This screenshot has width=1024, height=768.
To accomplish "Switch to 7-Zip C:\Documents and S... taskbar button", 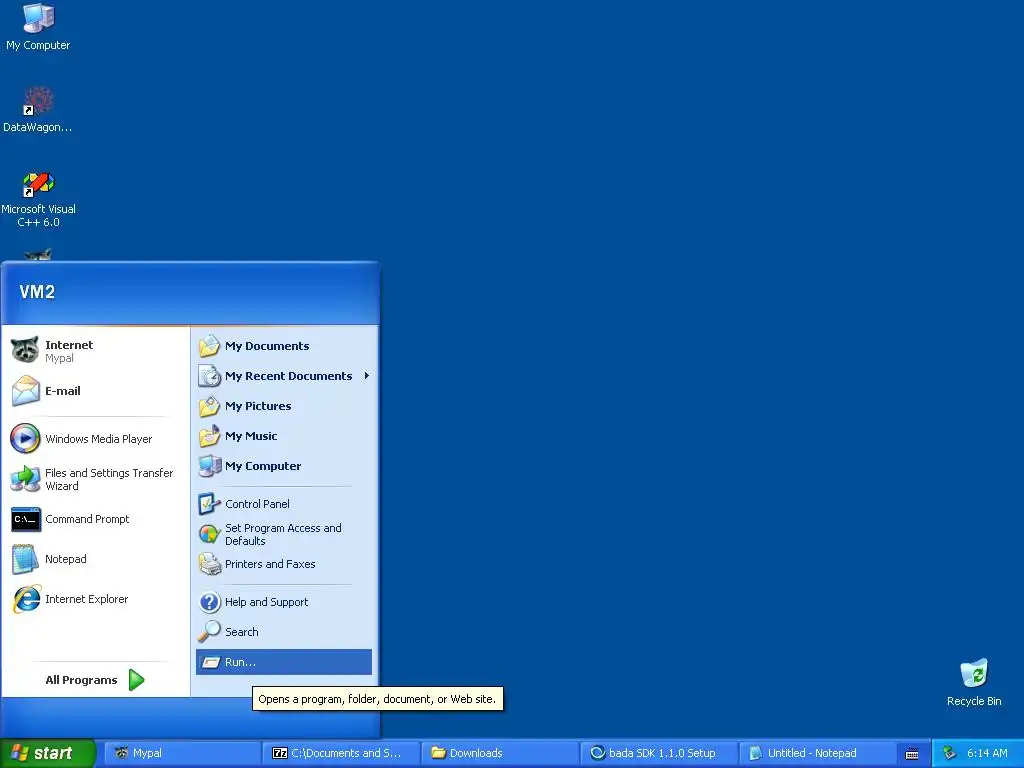I will pyautogui.click(x=340, y=753).
